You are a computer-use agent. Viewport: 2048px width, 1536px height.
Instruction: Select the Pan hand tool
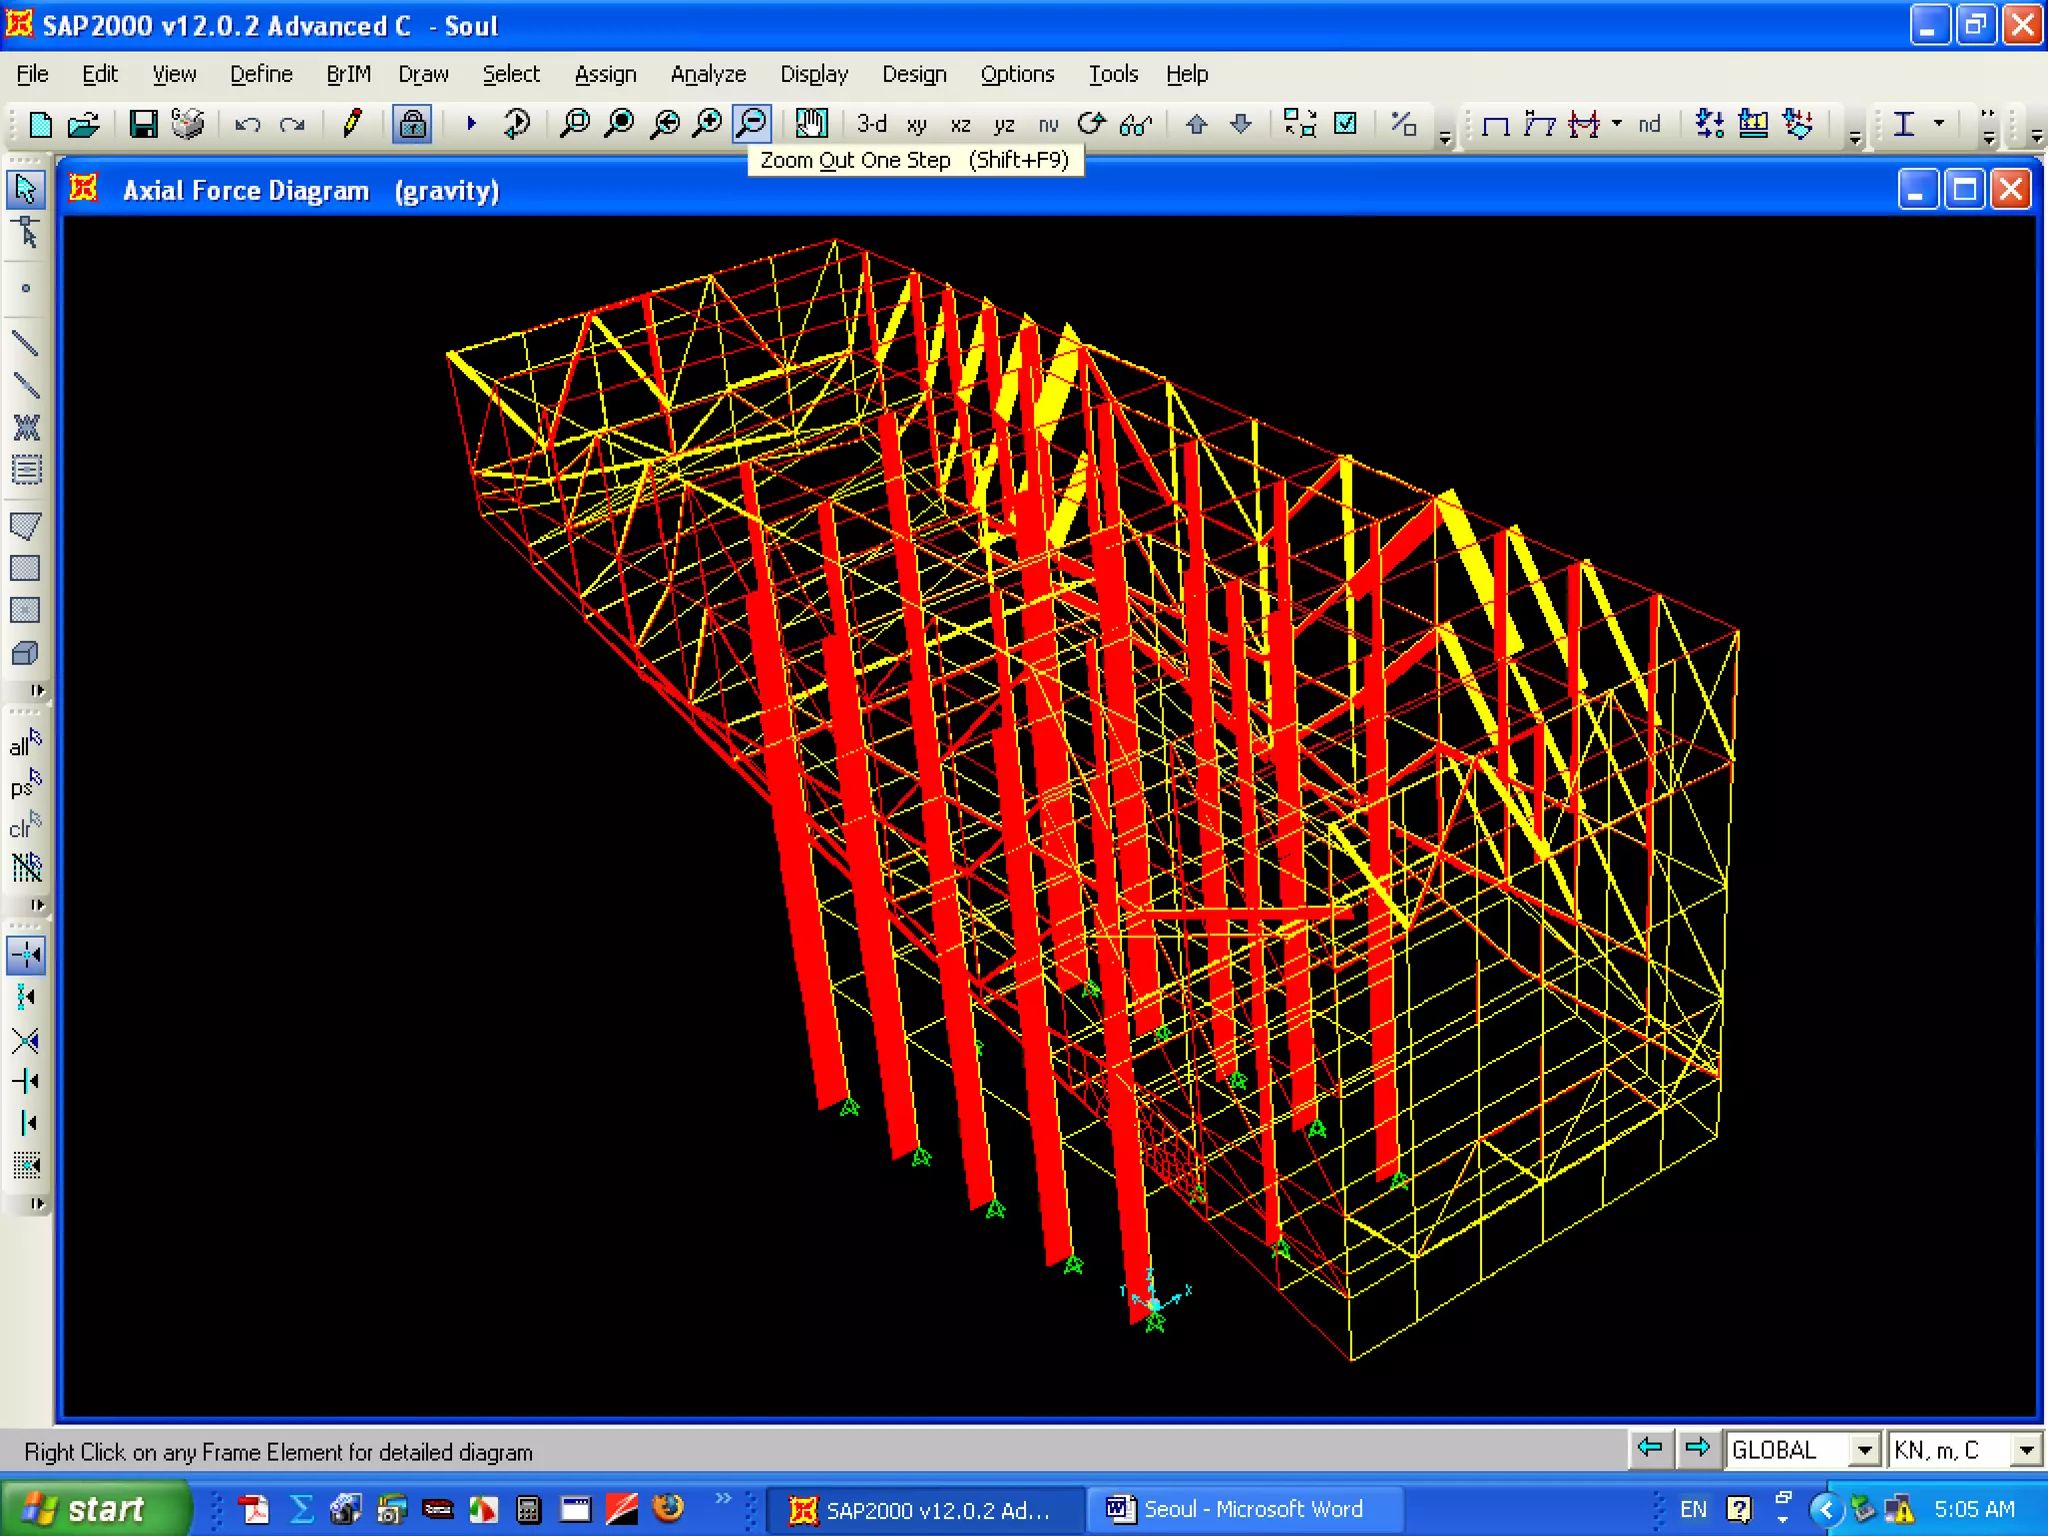click(x=810, y=124)
